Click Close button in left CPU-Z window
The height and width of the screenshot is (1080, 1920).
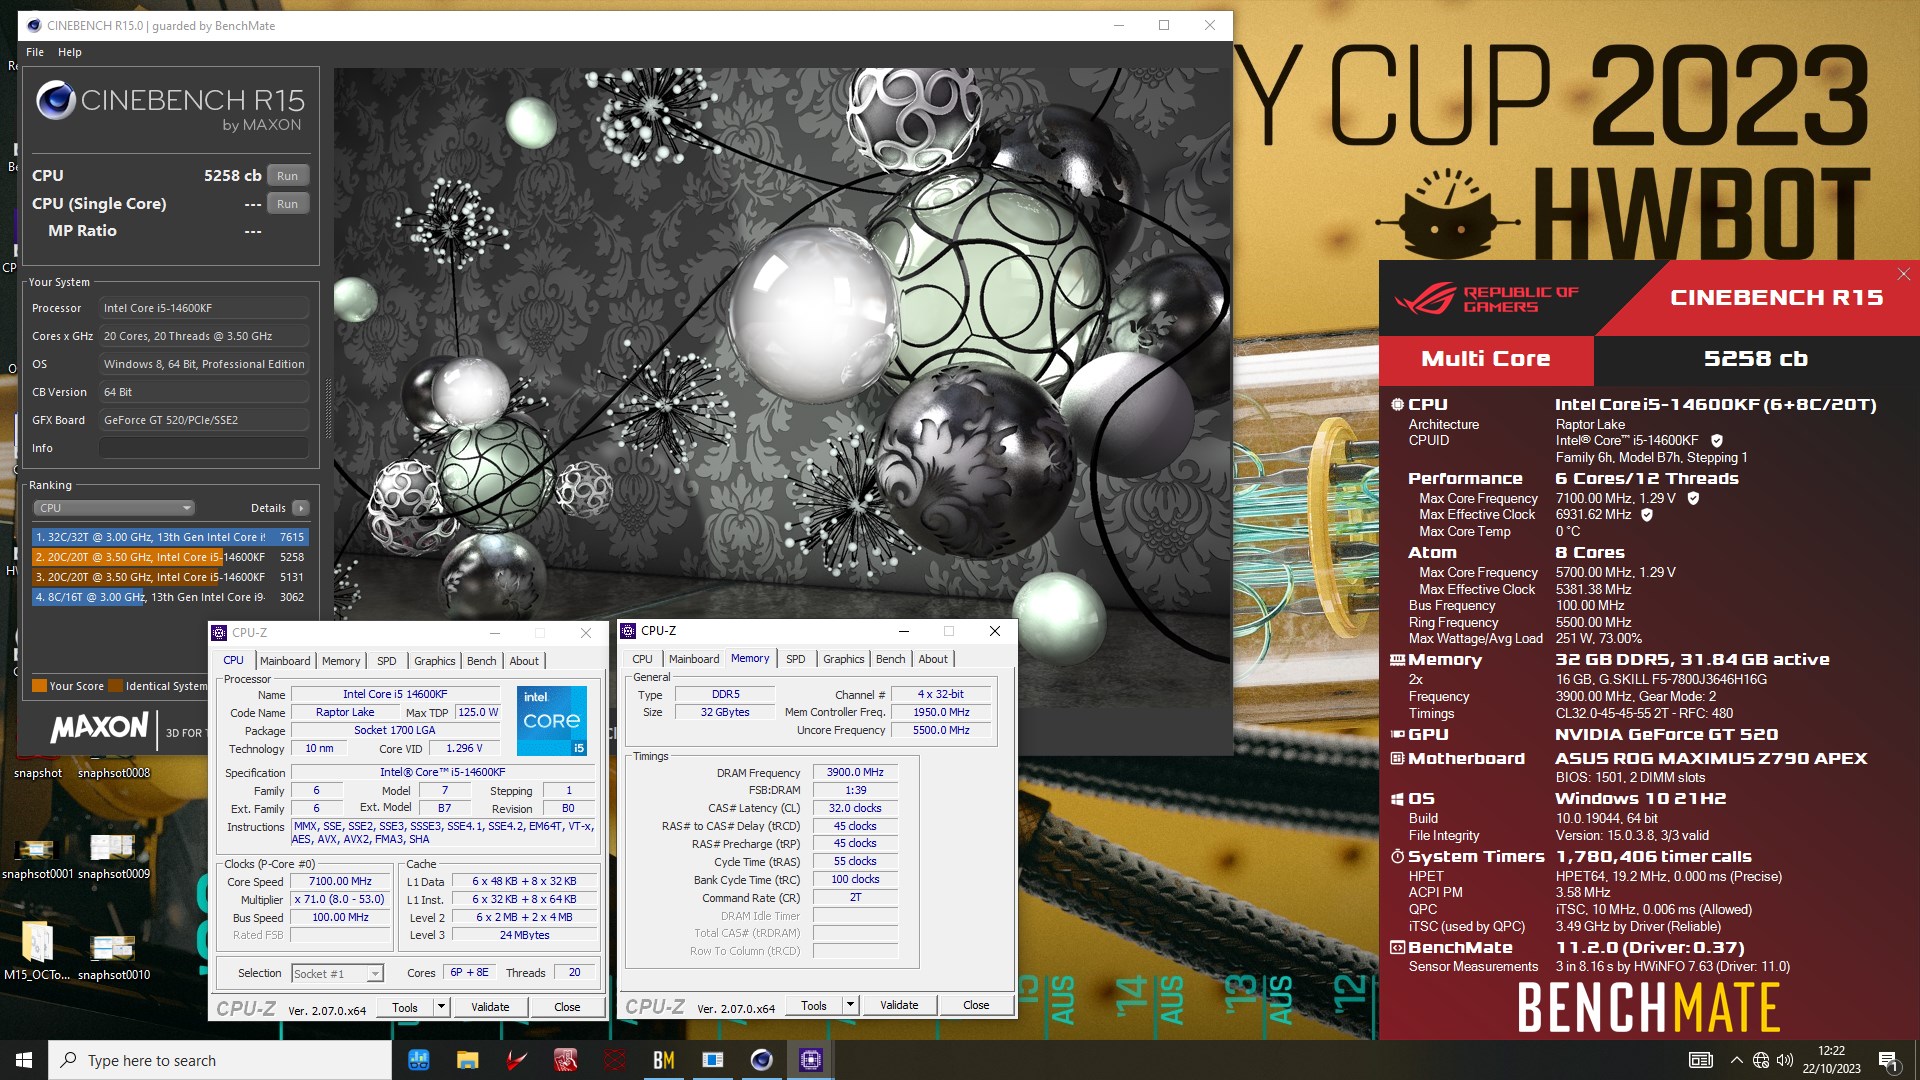[567, 1007]
